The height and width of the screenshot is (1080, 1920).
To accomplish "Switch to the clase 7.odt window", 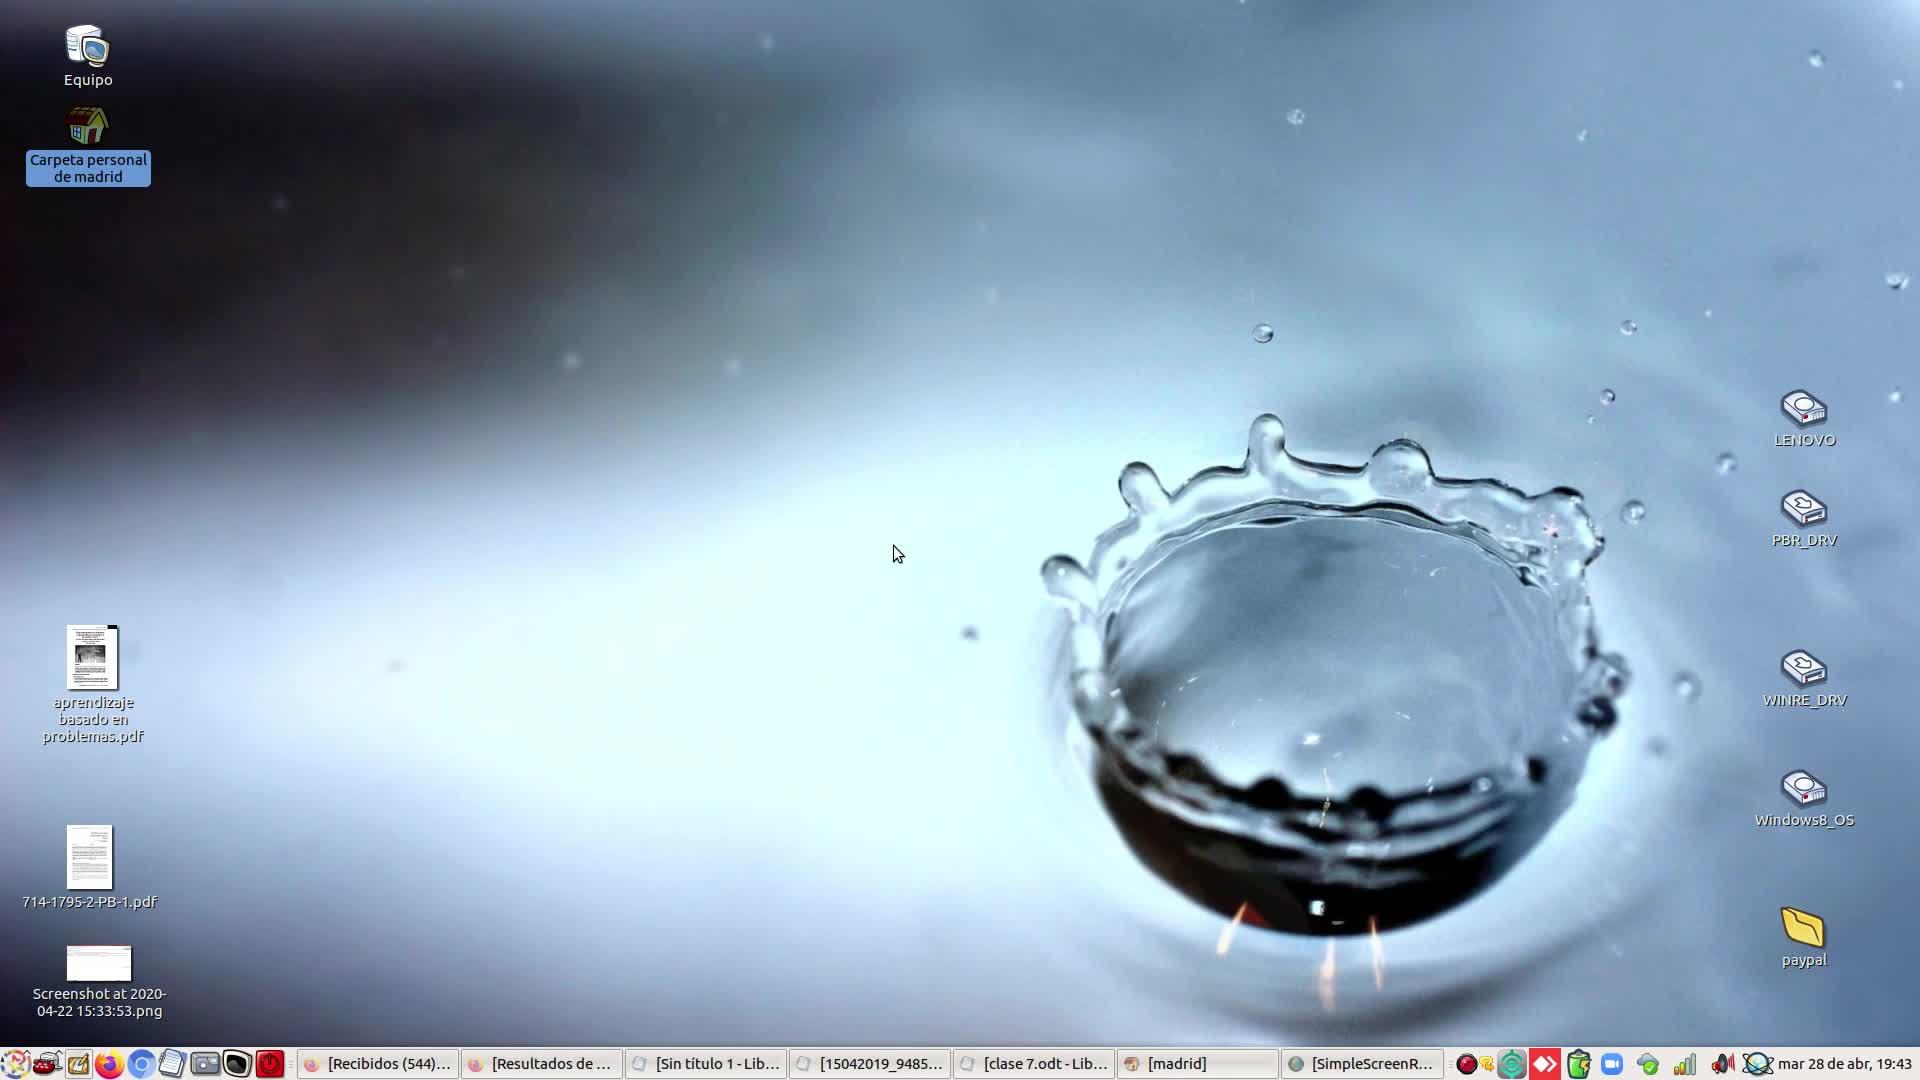I will click(x=1034, y=1064).
